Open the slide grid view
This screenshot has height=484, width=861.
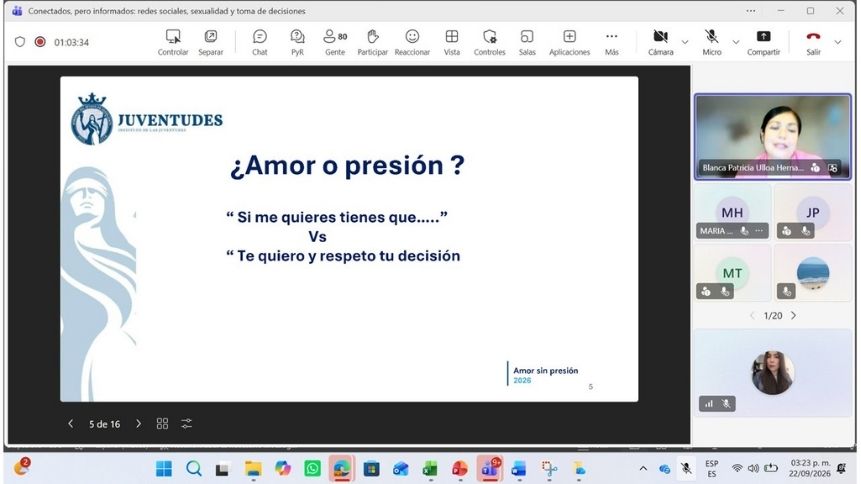(x=162, y=424)
